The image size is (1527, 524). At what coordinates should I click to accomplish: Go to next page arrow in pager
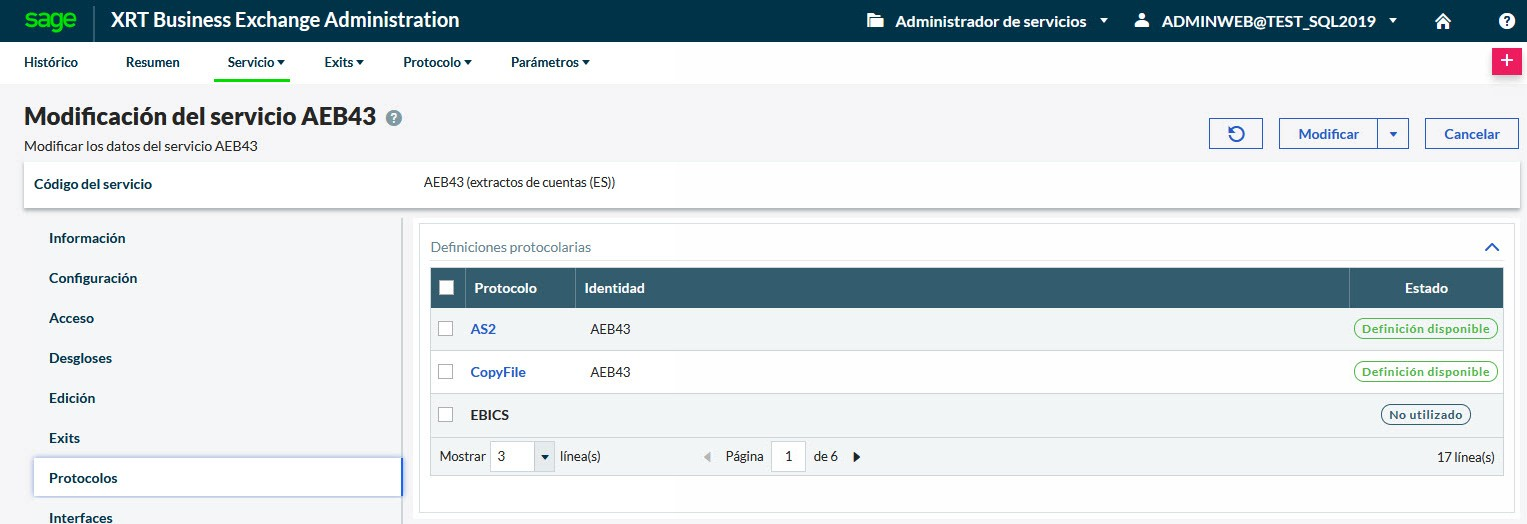tap(857, 457)
